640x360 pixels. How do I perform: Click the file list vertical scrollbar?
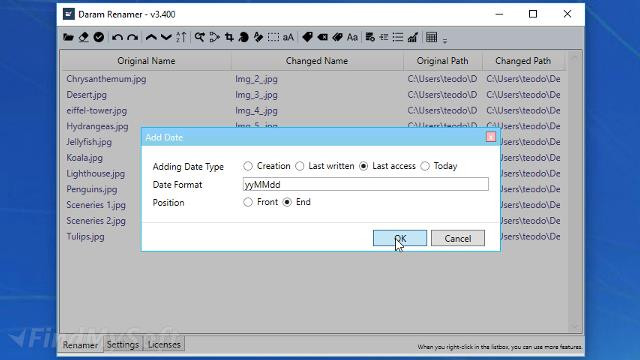tap(574, 192)
